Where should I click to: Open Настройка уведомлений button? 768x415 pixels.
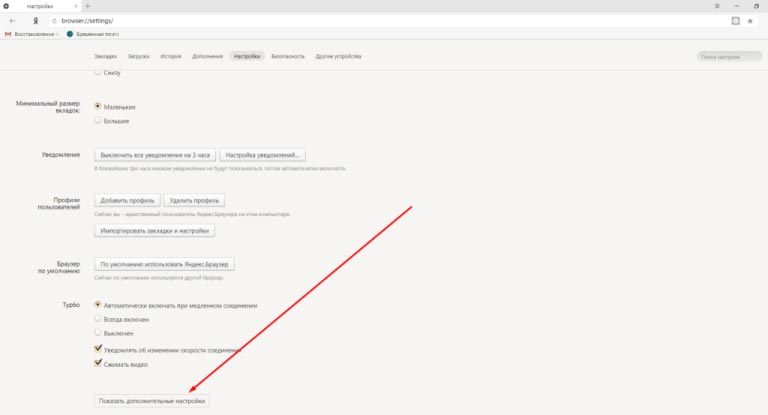(263, 155)
